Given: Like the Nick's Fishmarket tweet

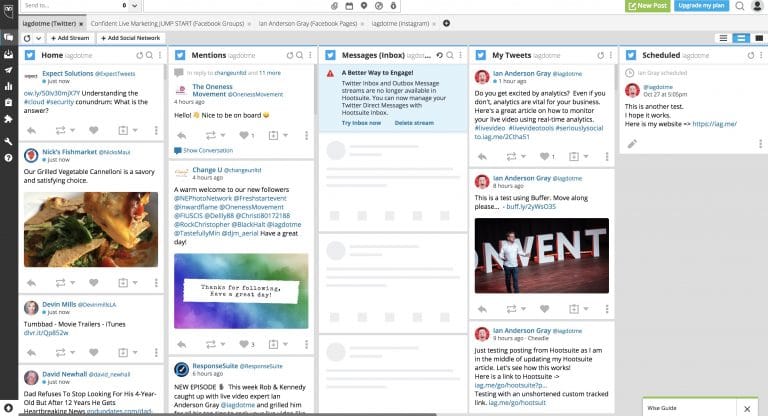Looking at the screenshot, I should [94, 282].
